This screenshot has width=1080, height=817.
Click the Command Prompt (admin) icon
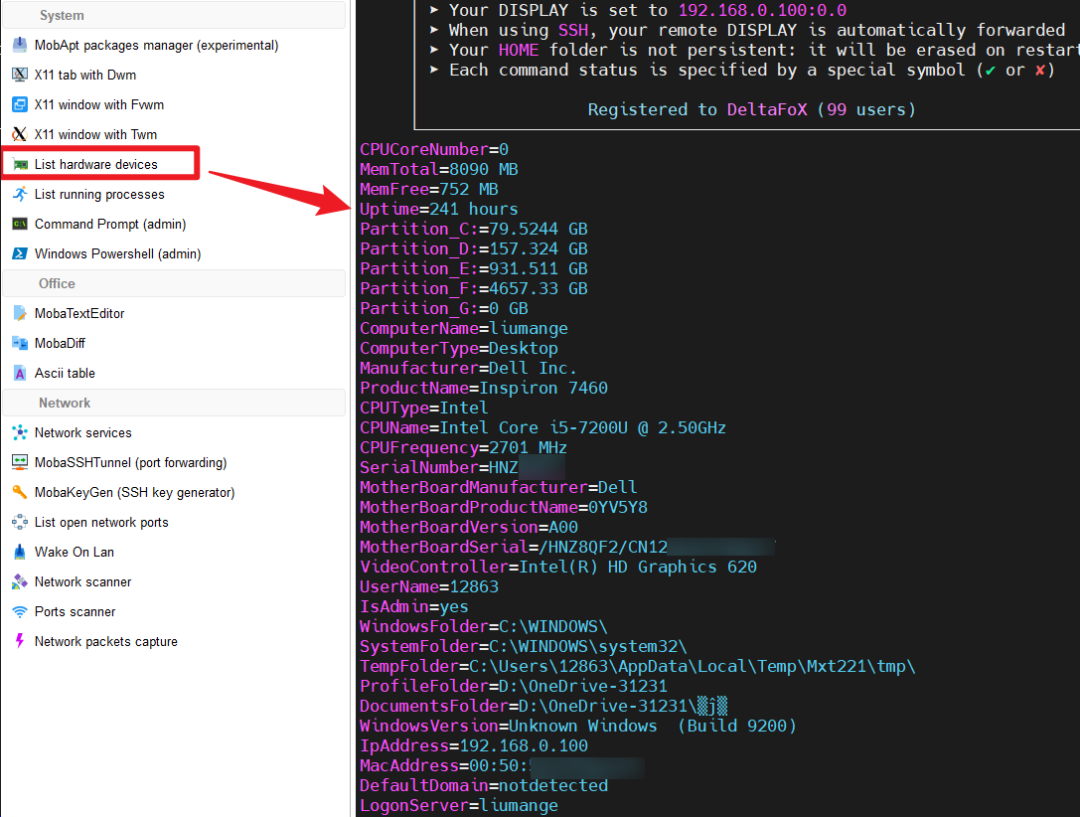pos(20,224)
